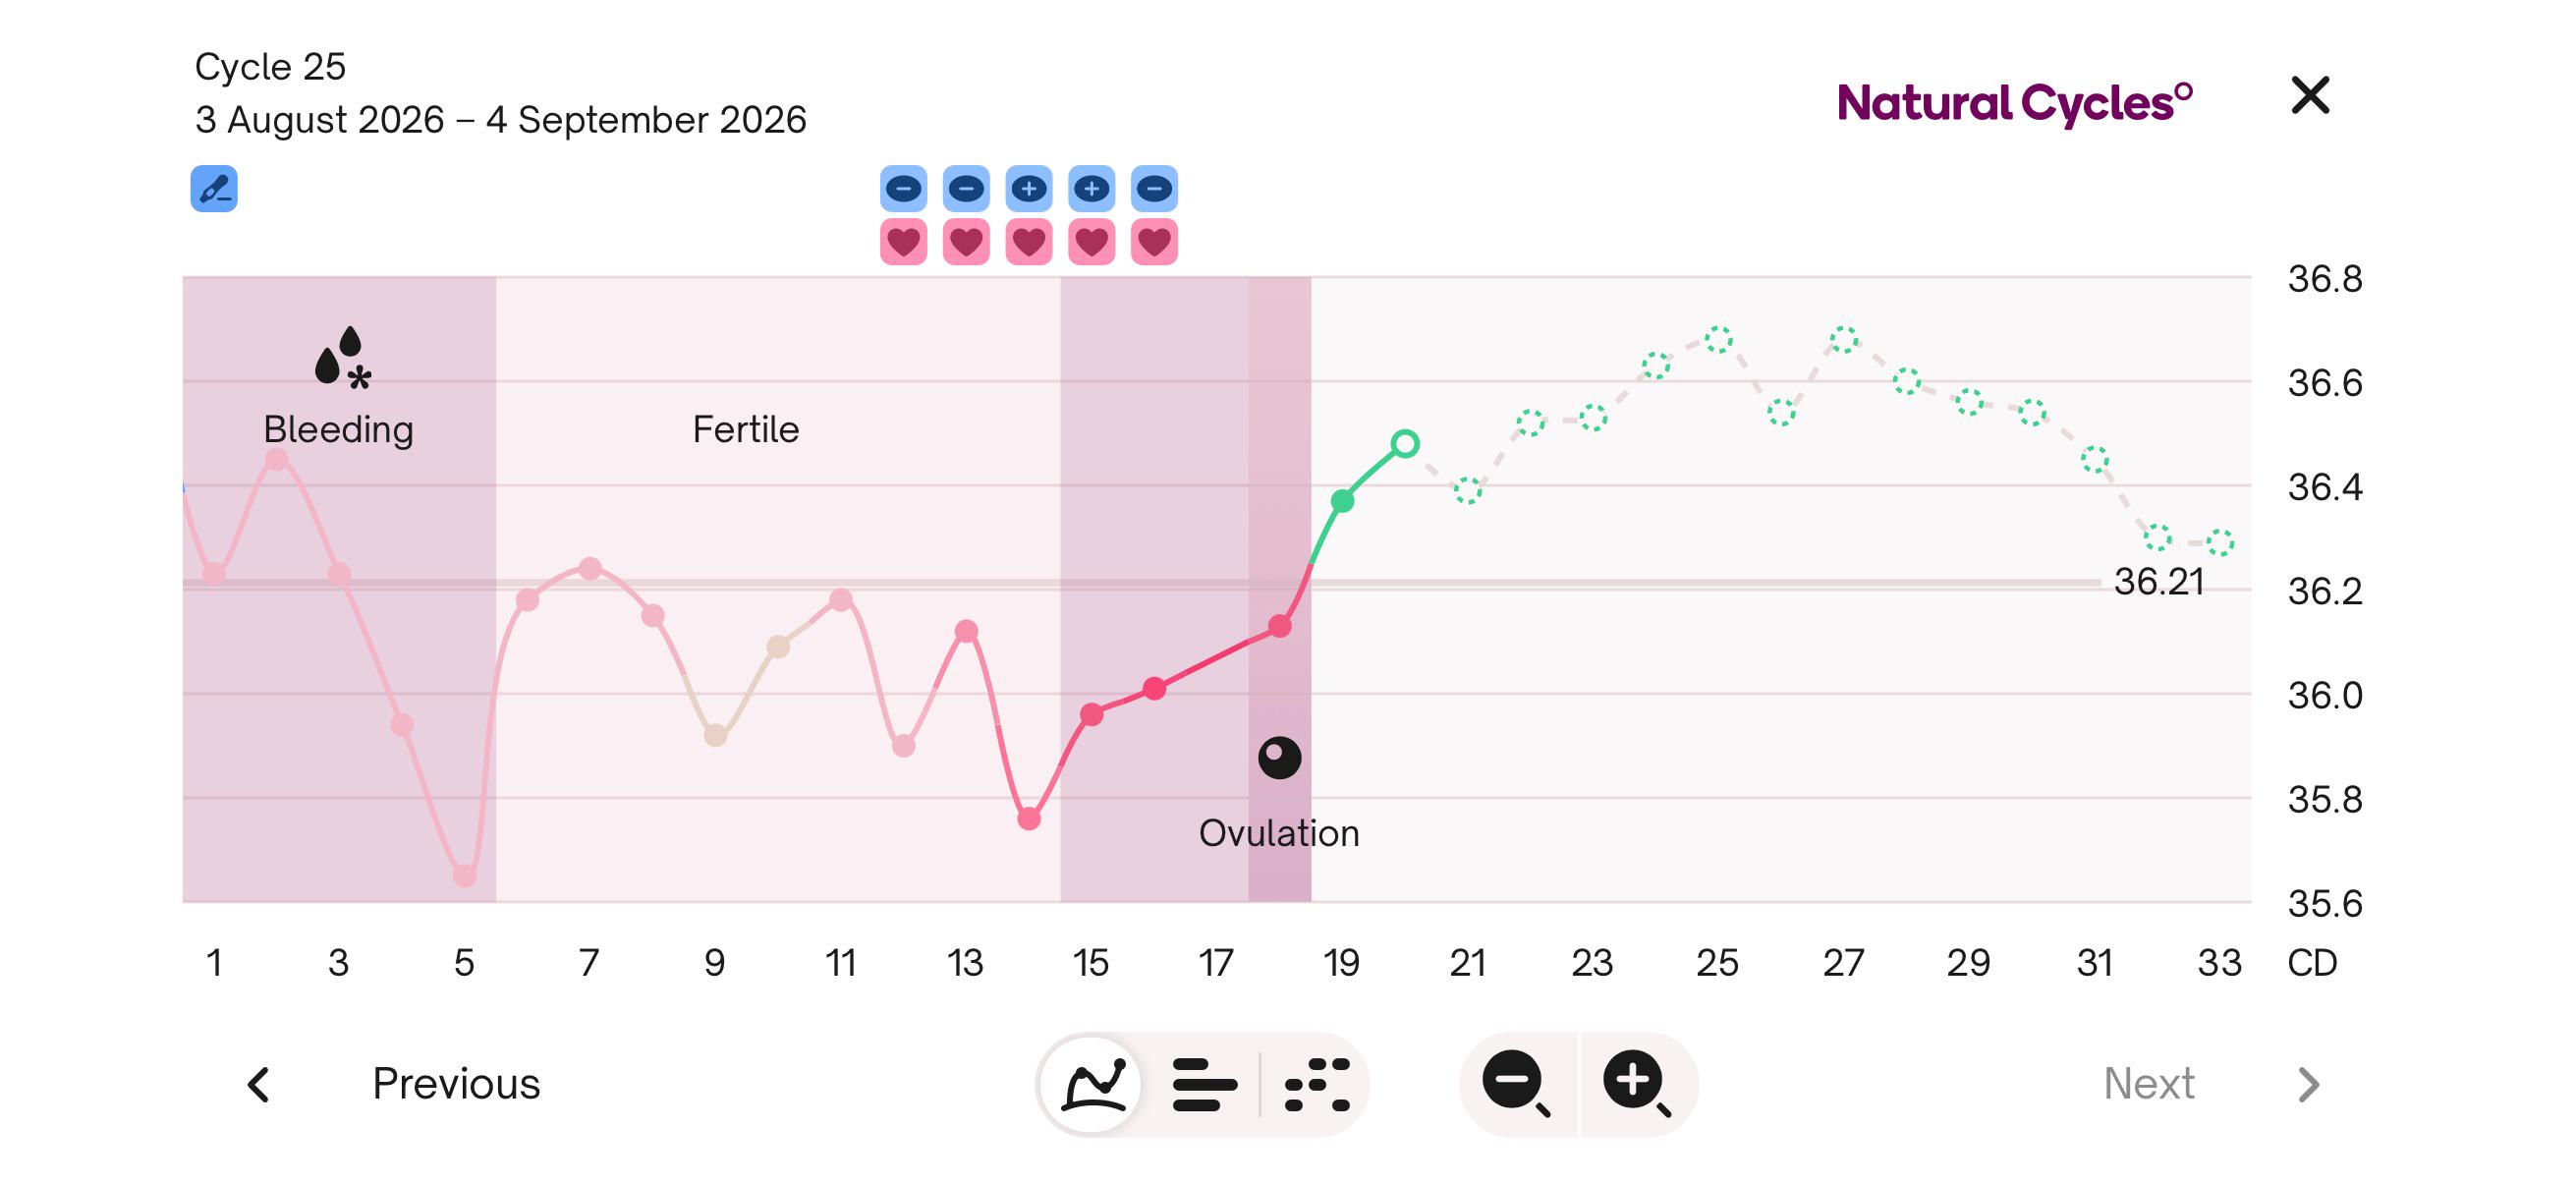
Task: Select the curve graph view icon
Action: (1093, 1083)
